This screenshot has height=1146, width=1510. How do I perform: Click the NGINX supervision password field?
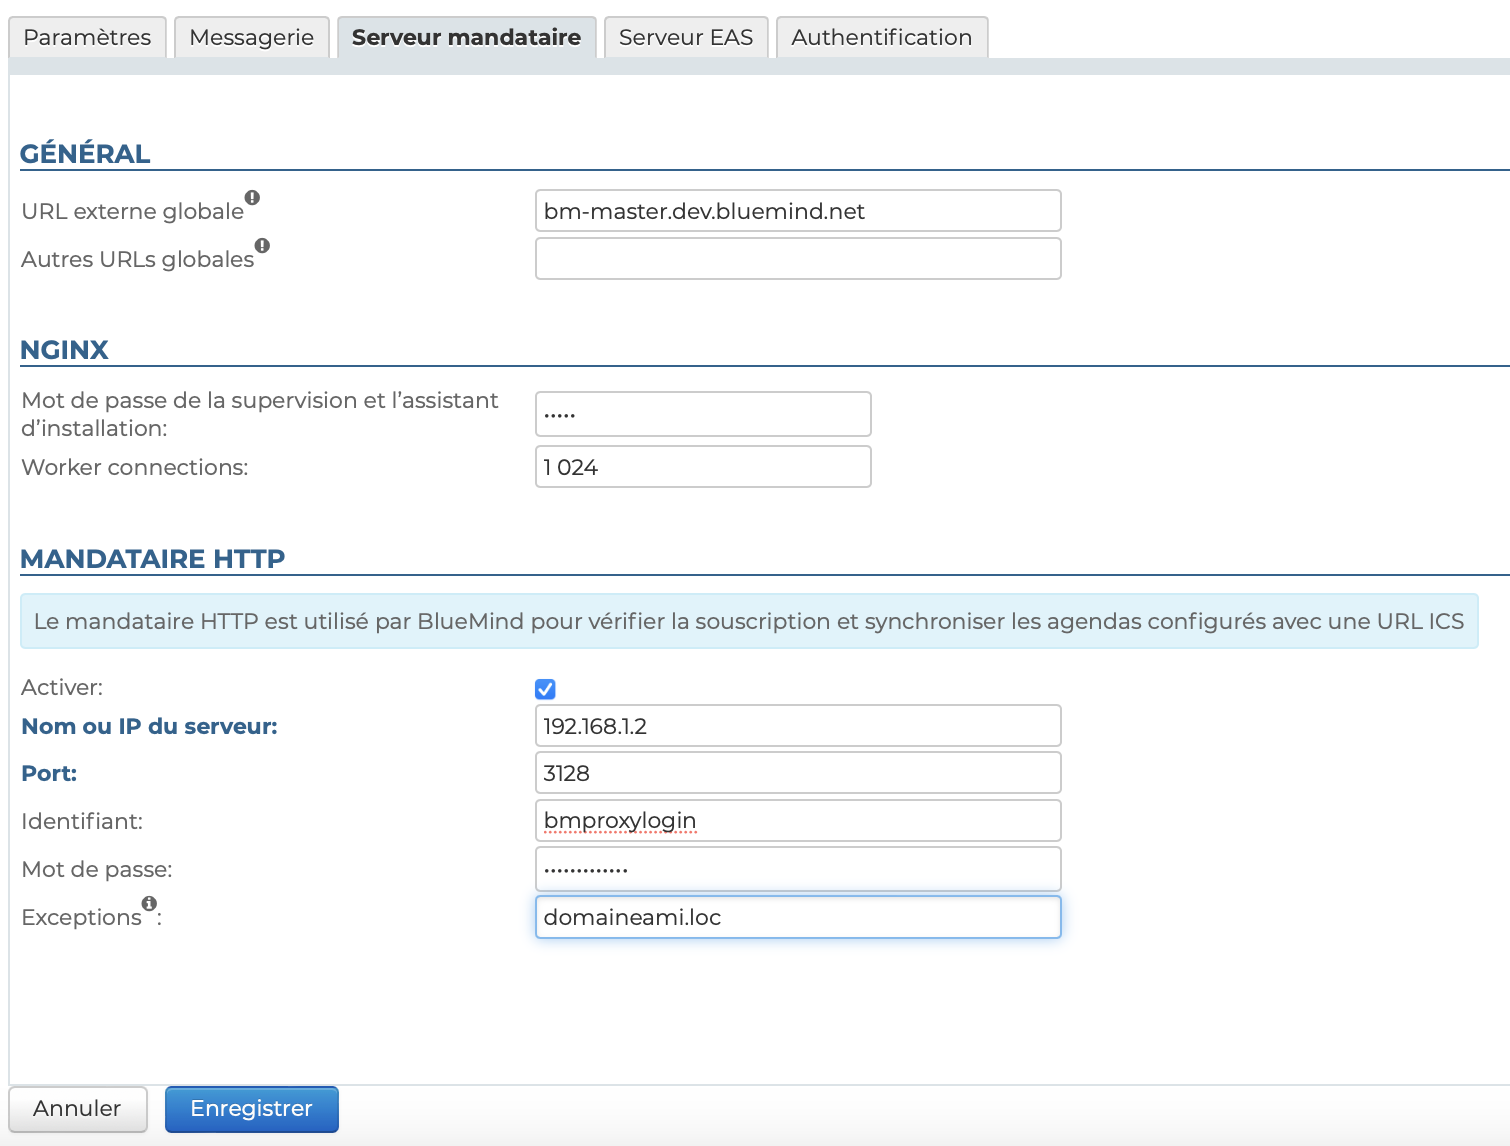(x=702, y=414)
